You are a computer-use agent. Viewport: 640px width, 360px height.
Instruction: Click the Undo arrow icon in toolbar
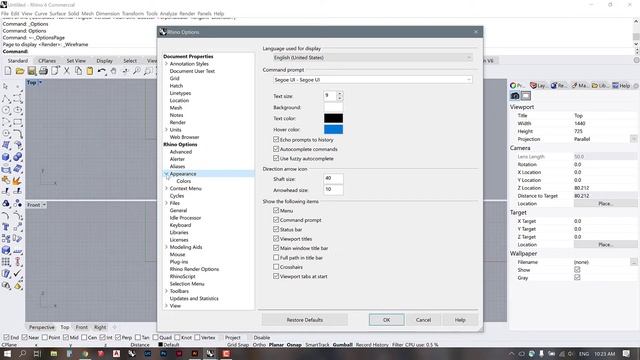[101, 71]
